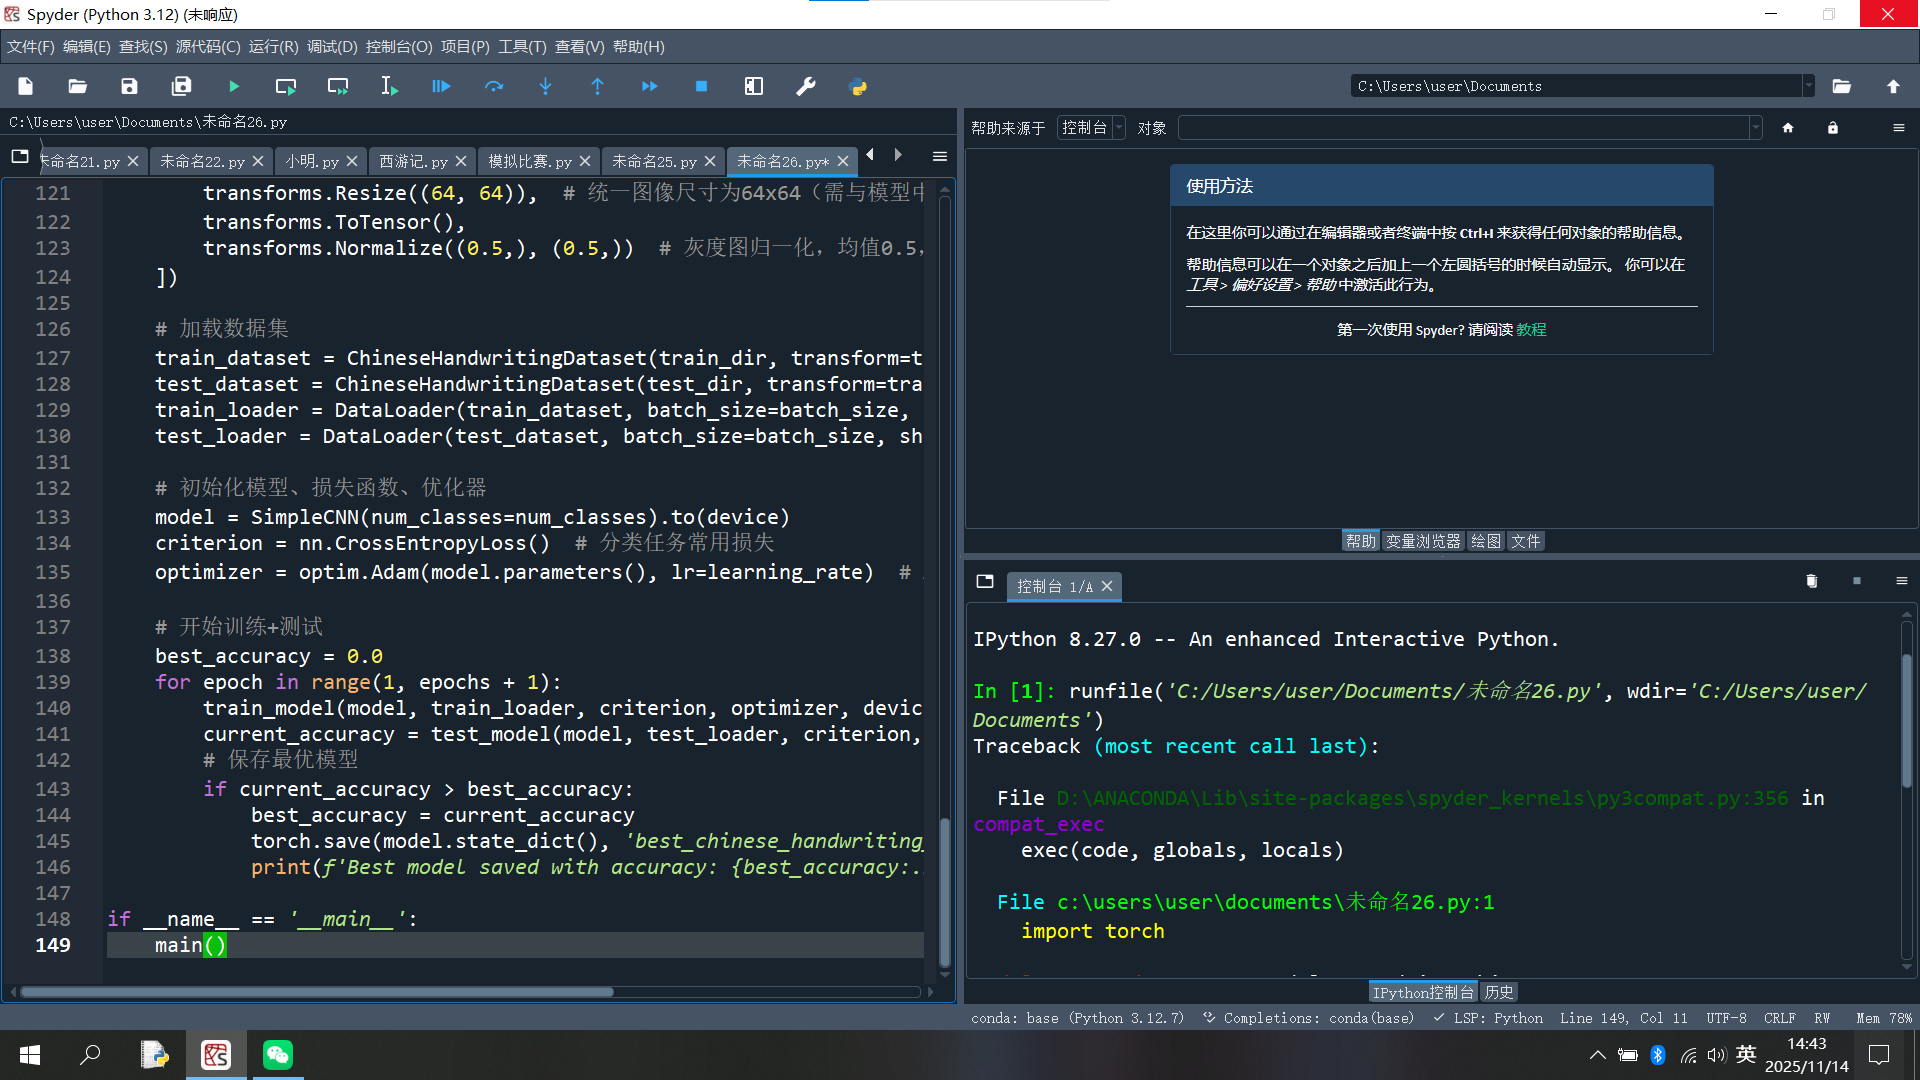Image resolution: width=1920 pixels, height=1080 pixels.
Task: Click the console interrupt kernel square
Action: [1857, 581]
